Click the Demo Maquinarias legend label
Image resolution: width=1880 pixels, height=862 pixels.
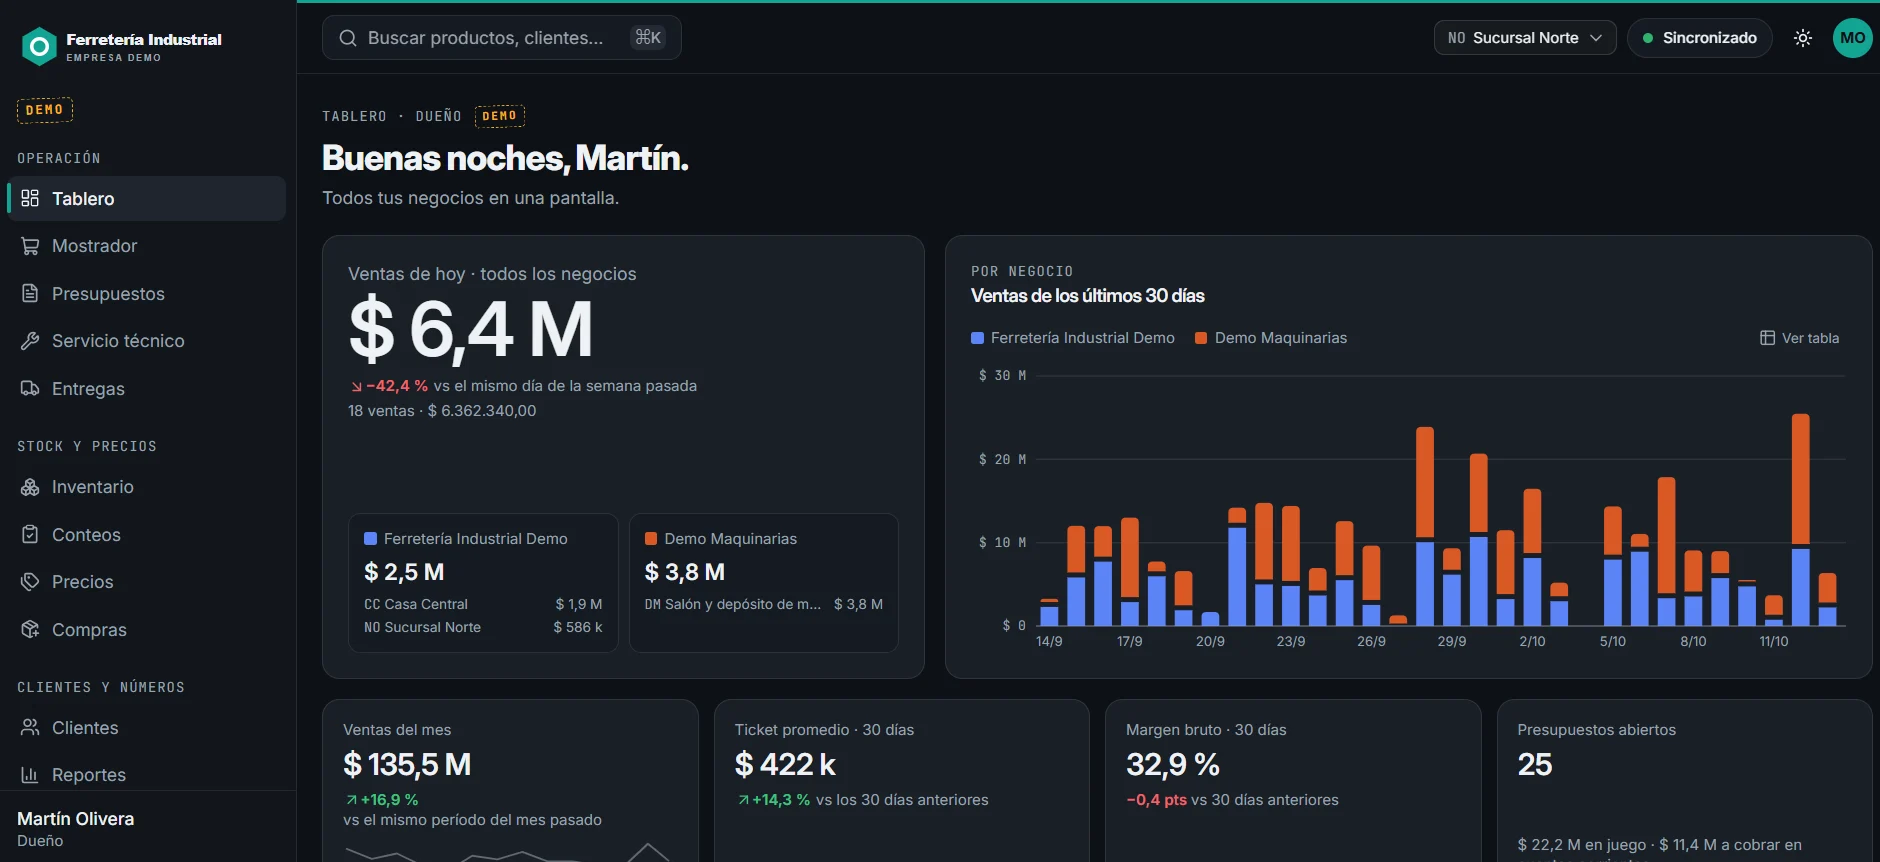tap(1281, 338)
